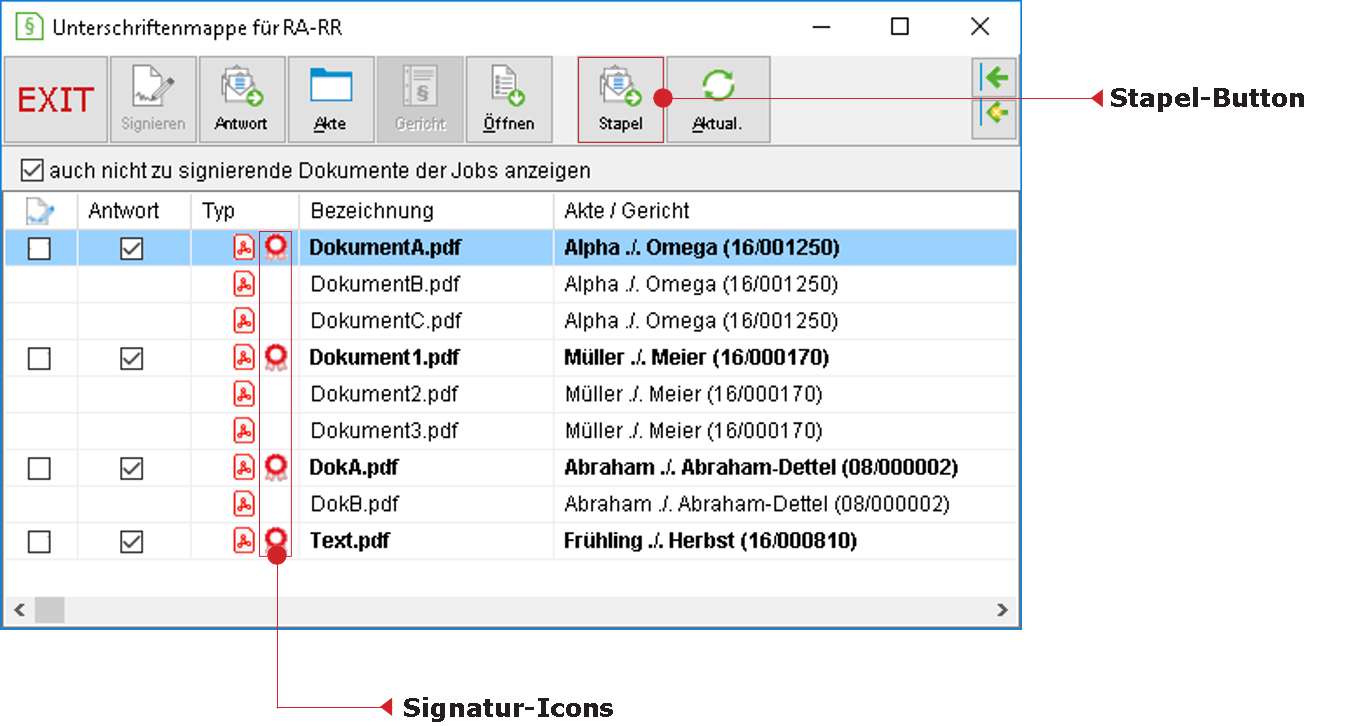The width and height of the screenshot is (1353, 726).
Task: Click the signature seal icon of DokA.pdf
Action: [276, 467]
